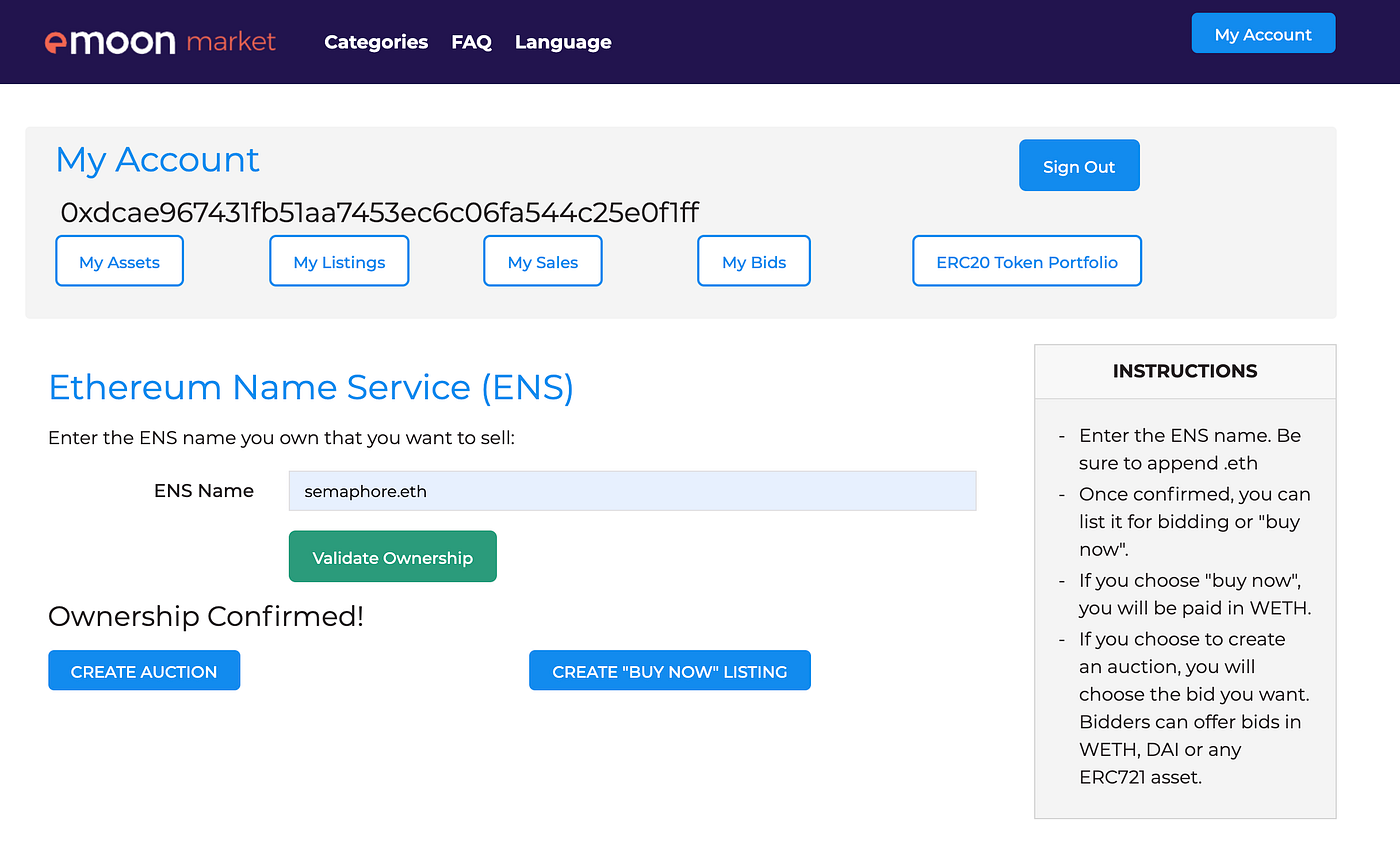Click the emoon market logo
Image resolution: width=1400 pixels, height=855 pixels.
[160, 42]
